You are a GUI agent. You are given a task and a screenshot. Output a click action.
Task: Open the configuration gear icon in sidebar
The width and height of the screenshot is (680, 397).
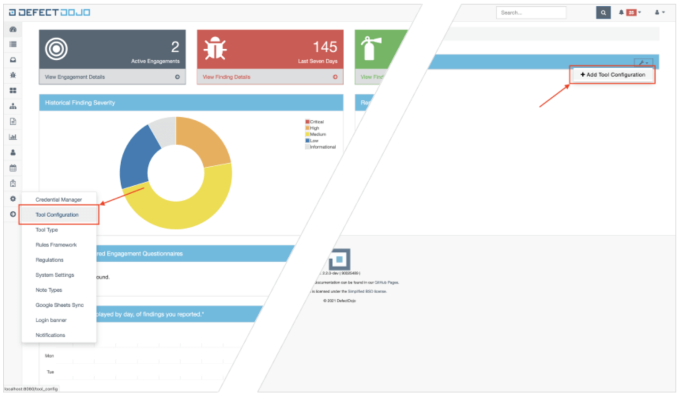[x=13, y=199]
